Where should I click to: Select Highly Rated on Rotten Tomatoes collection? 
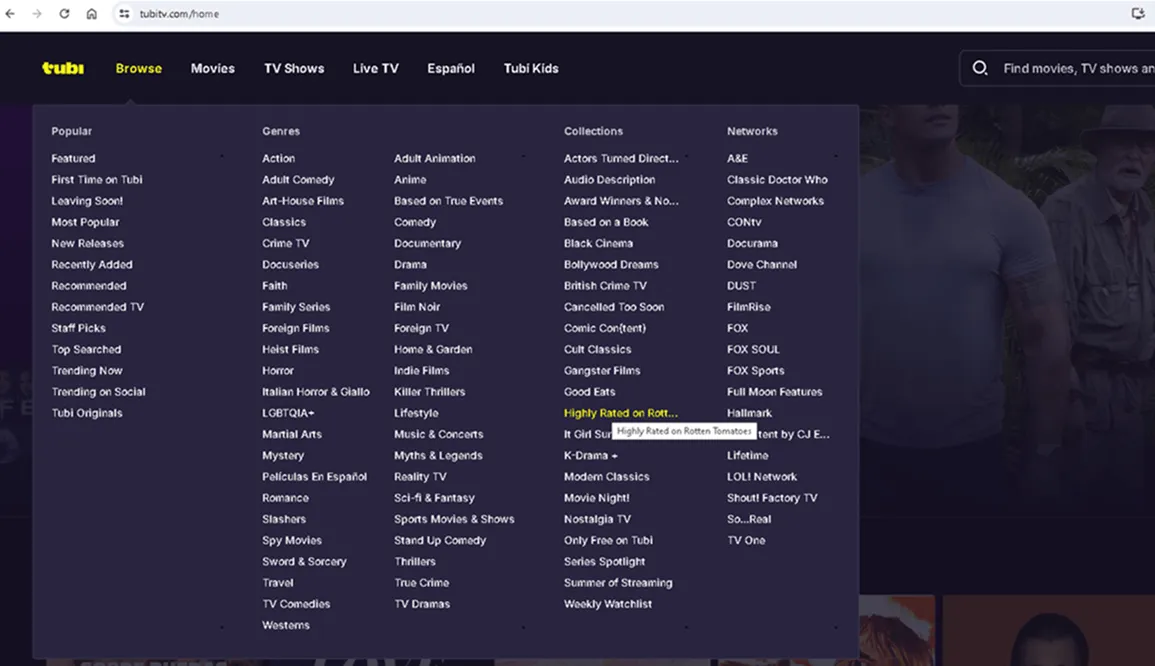point(620,413)
